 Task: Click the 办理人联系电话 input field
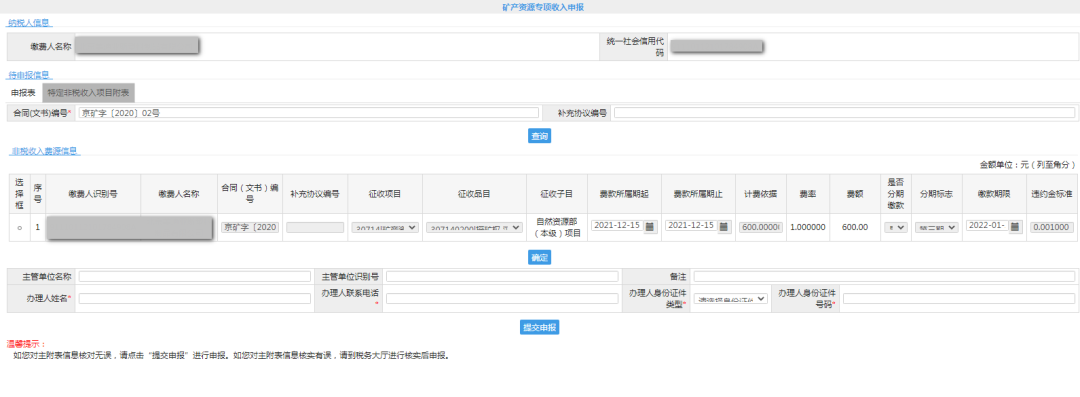[x=502, y=298]
